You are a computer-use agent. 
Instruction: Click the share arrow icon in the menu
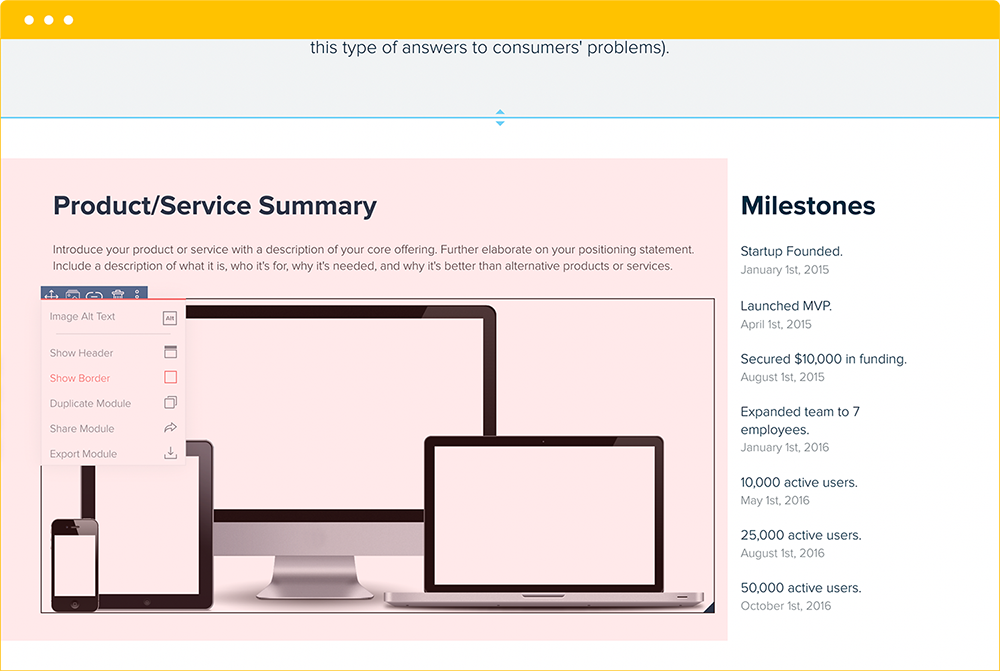[x=170, y=427]
